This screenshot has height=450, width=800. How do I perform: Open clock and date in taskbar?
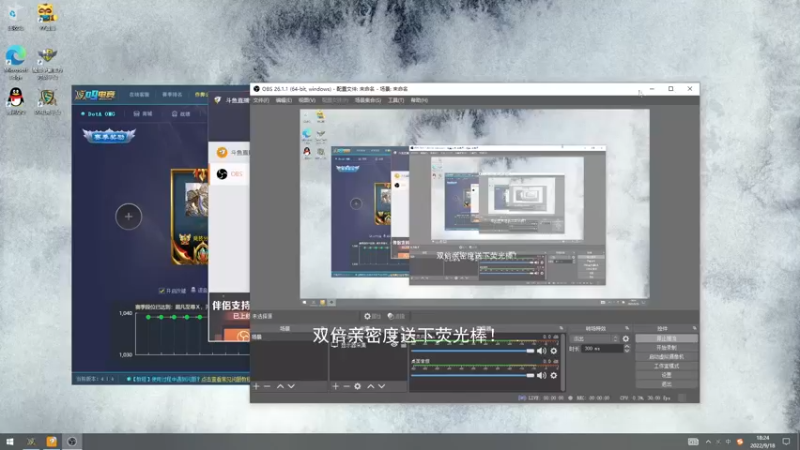(x=762, y=441)
